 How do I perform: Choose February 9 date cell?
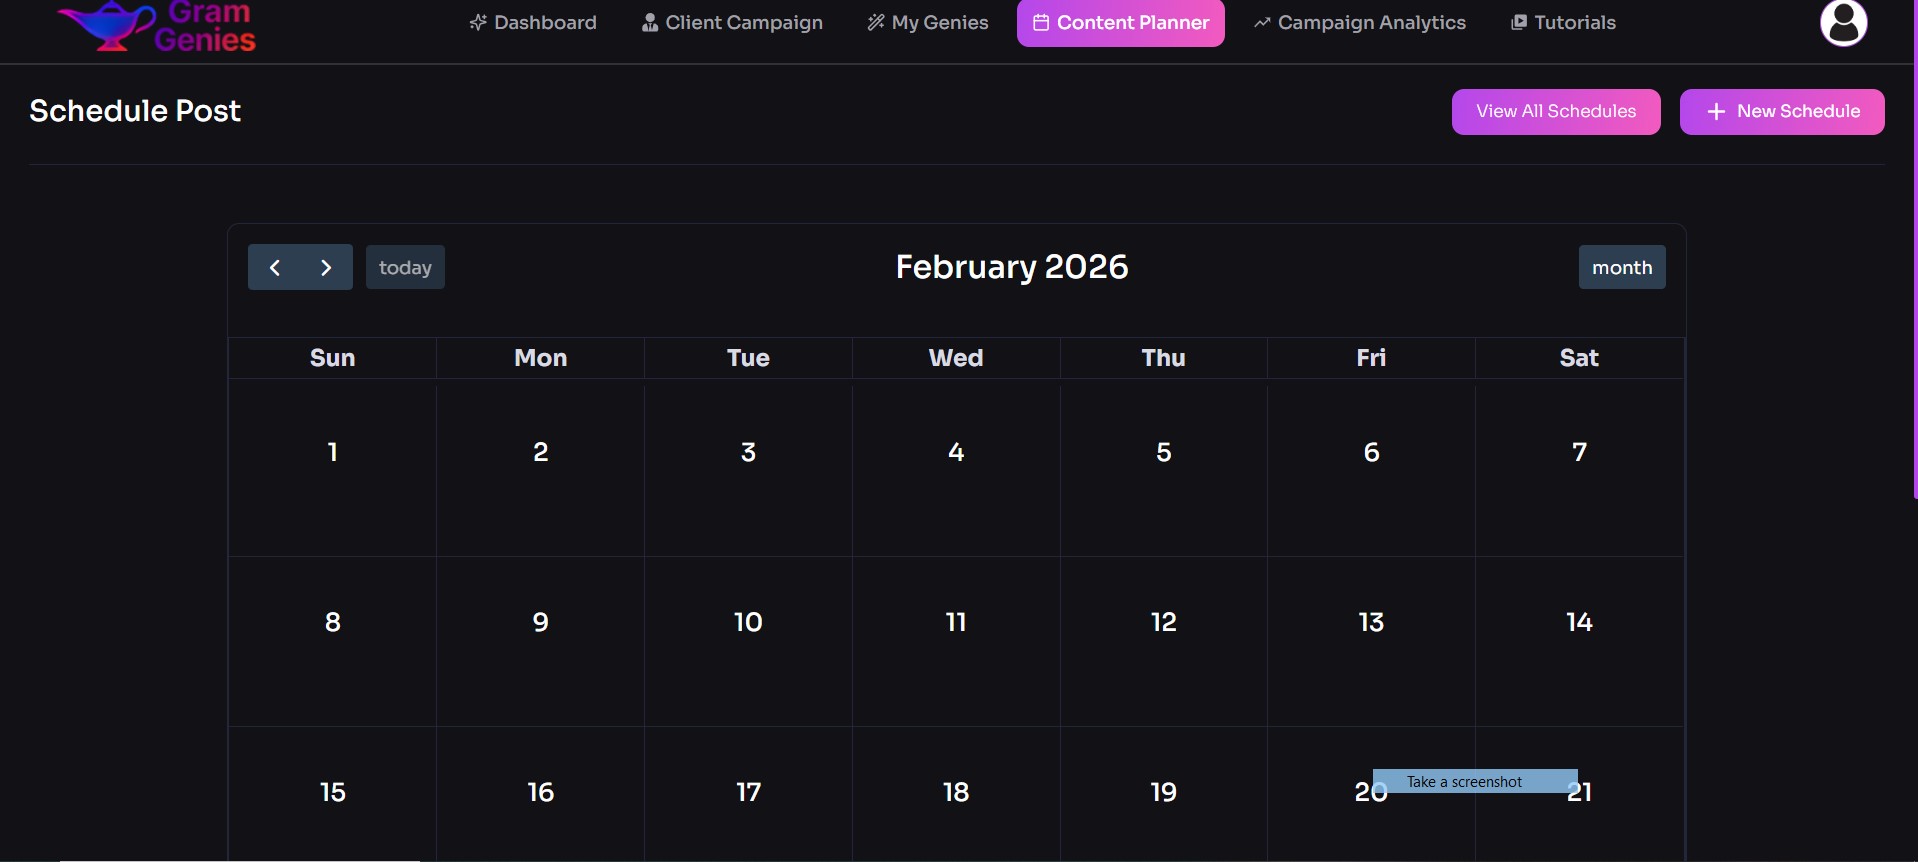[x=541, y=642]
